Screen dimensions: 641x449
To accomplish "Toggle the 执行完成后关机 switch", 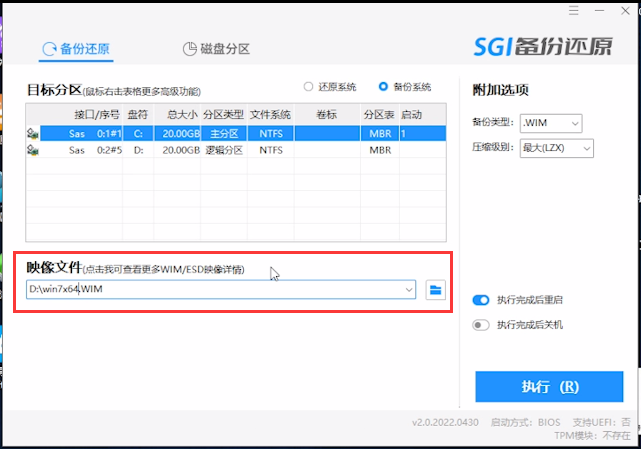I will pyautogui.click(x=481, y=325).
